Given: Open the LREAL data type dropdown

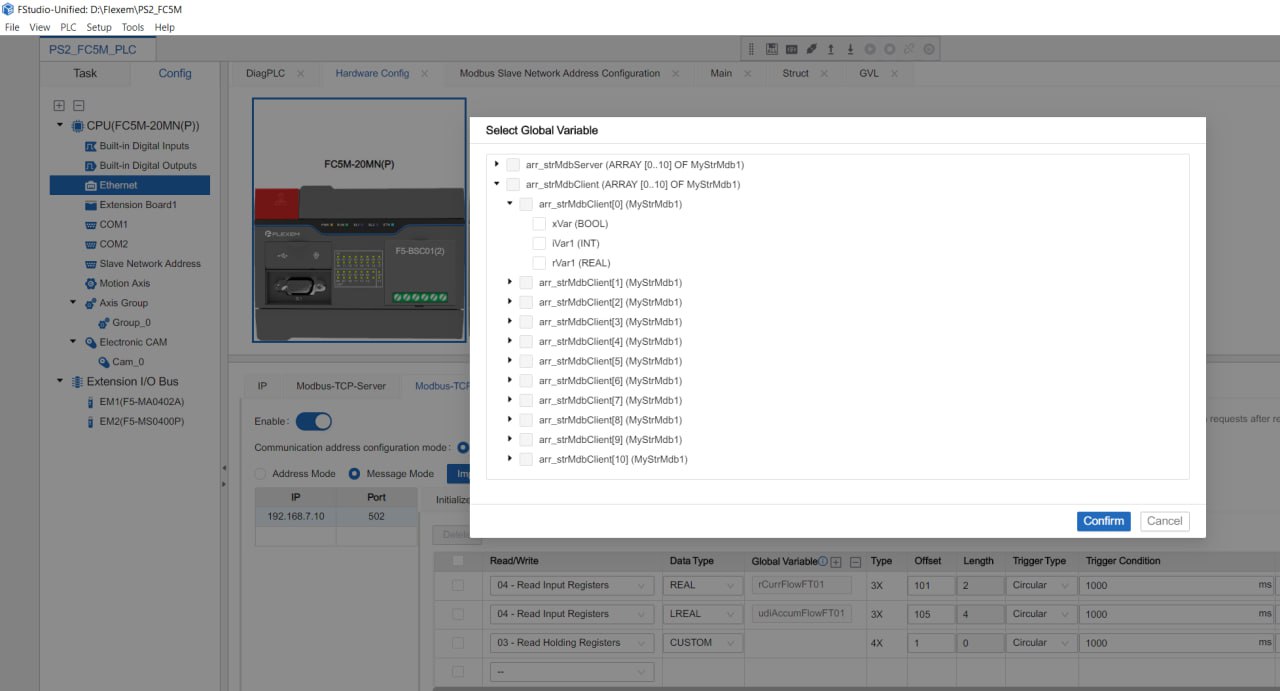Looking at the screenshot, I should click(702, 614).
